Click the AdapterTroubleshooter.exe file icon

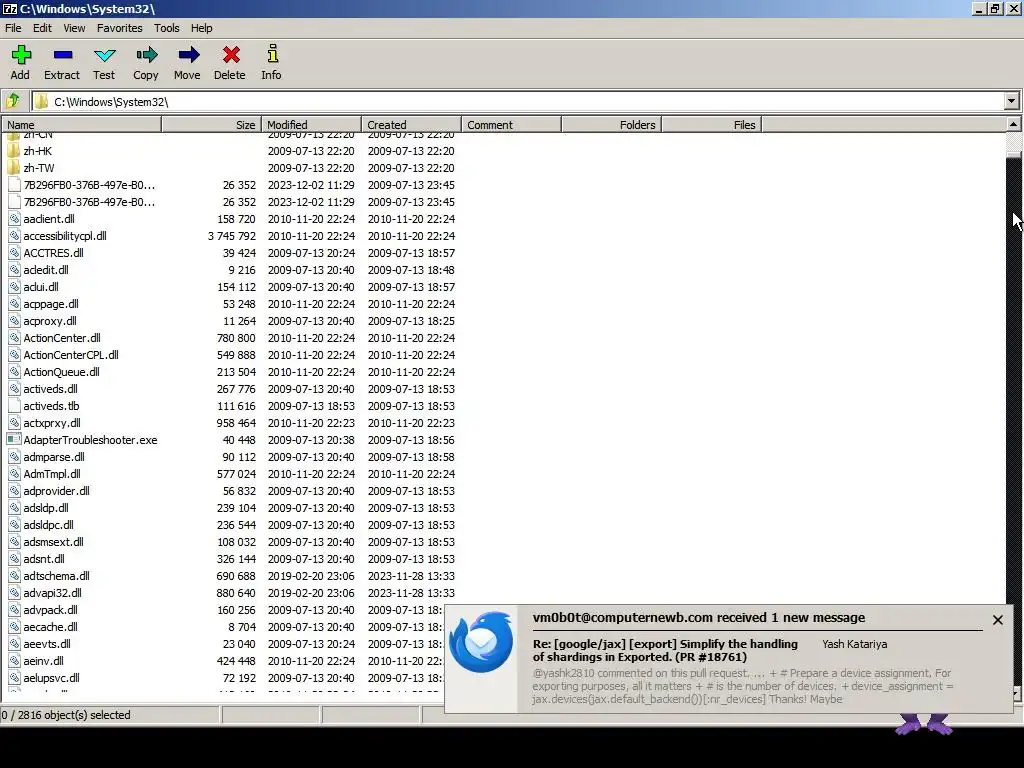14,440
